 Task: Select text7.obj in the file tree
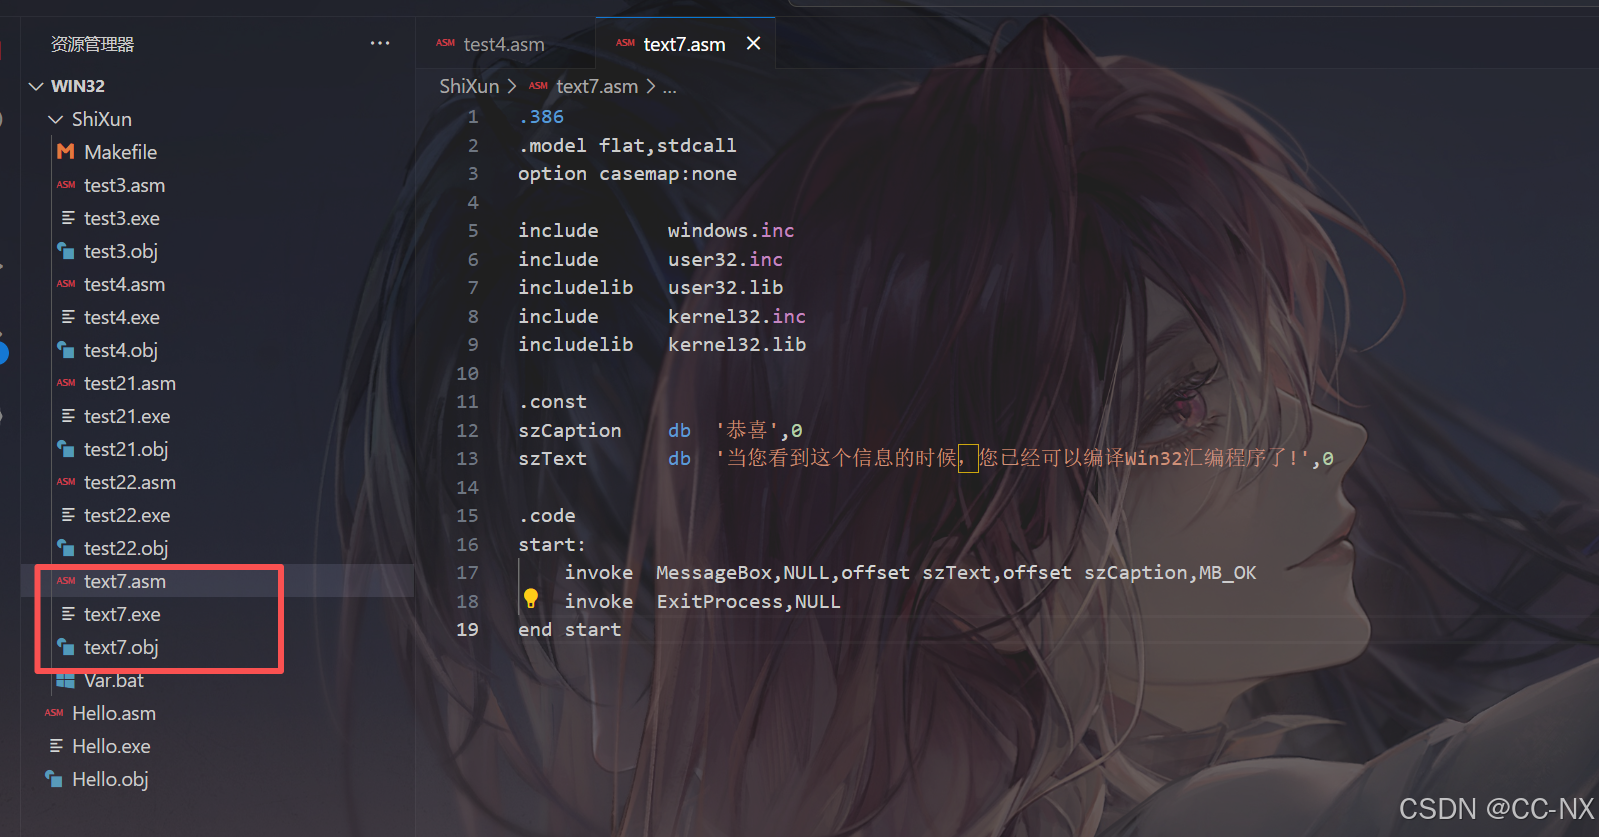click(121, 647)
